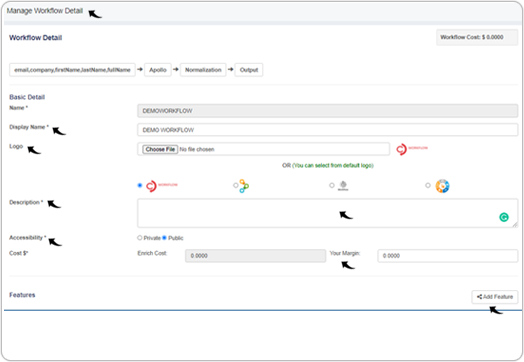The height and width of the screenshot is (362, 524).
Task: Click the Enrich Cost label
Action: 152,253
